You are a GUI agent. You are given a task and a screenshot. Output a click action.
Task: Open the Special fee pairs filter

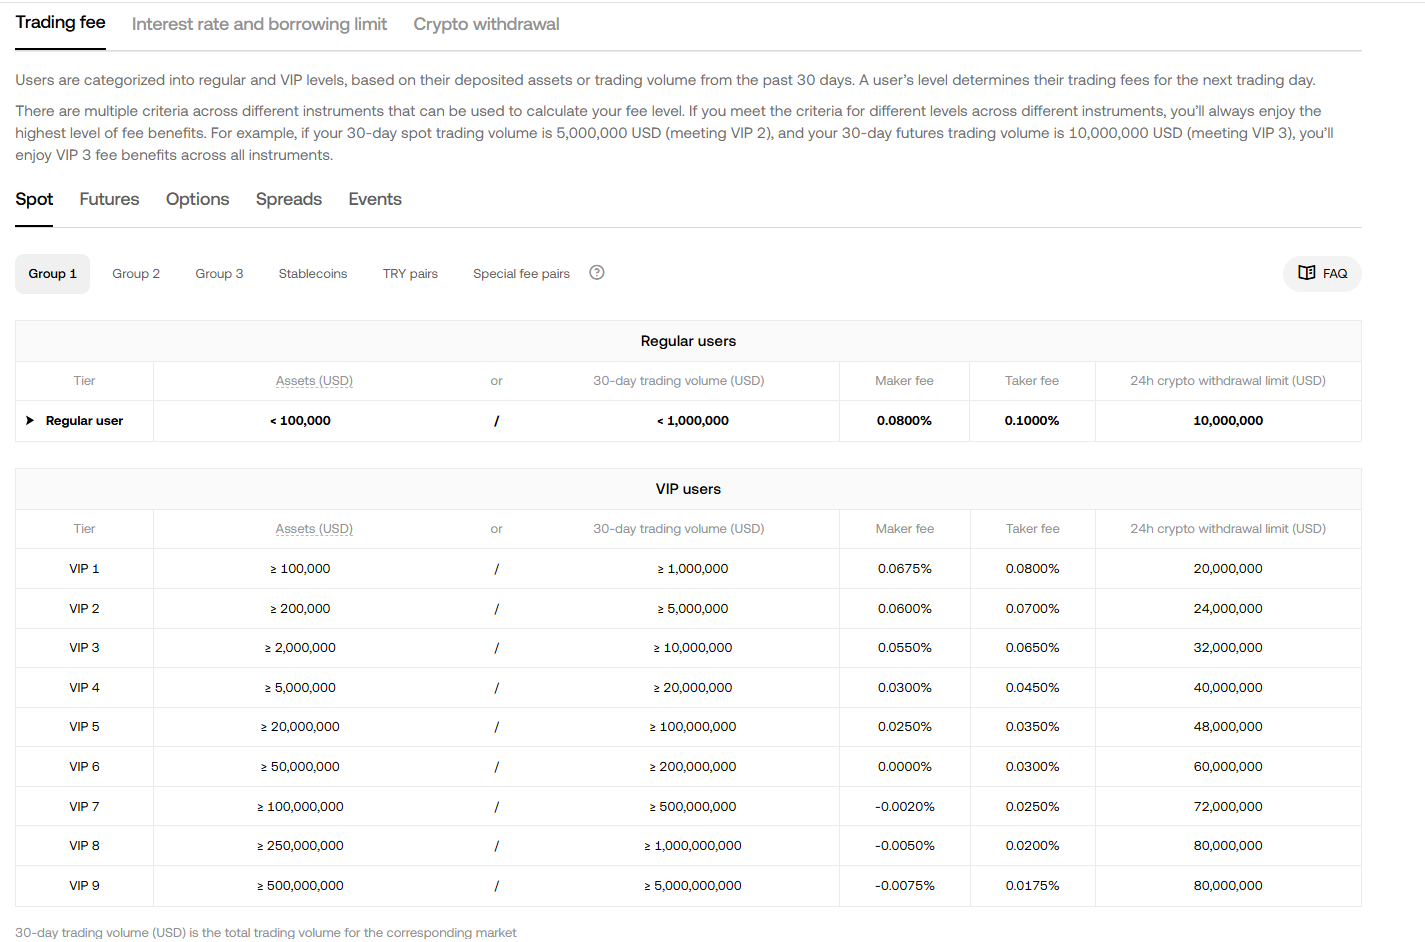pyautogui.click(x=521, y=274)
